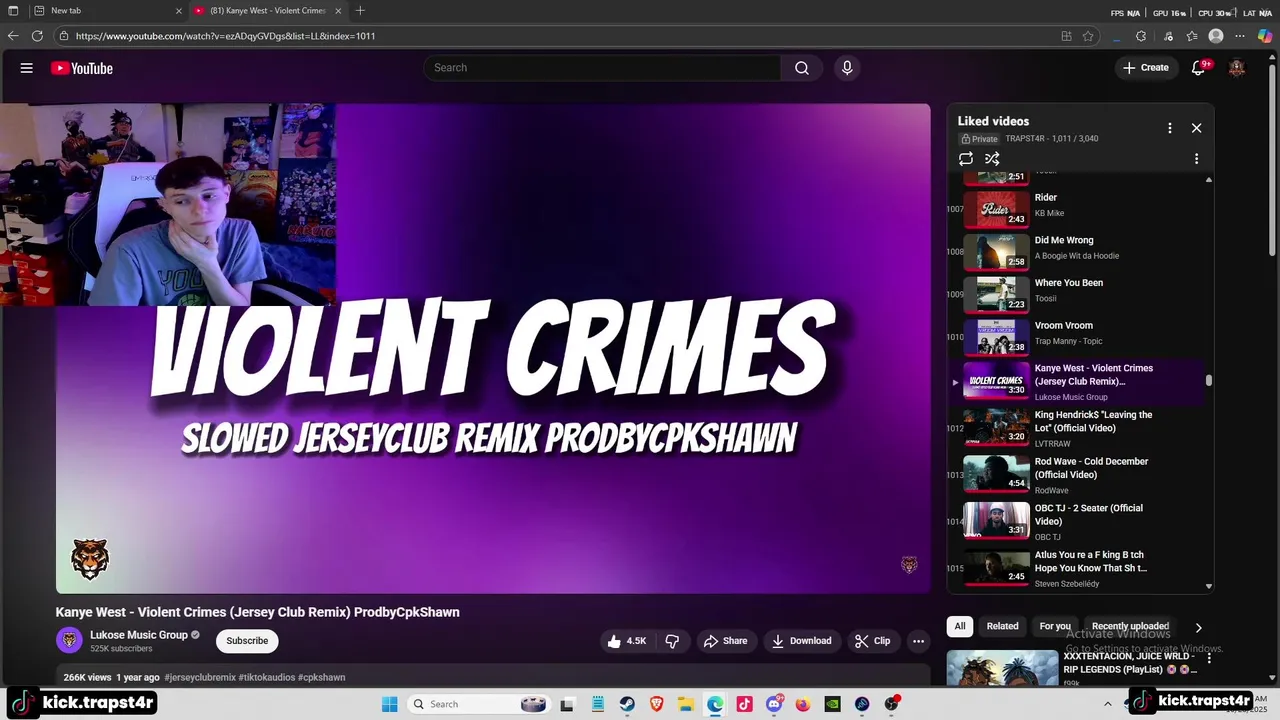
Task: Click the Create button
Action: pos(1146,68)
